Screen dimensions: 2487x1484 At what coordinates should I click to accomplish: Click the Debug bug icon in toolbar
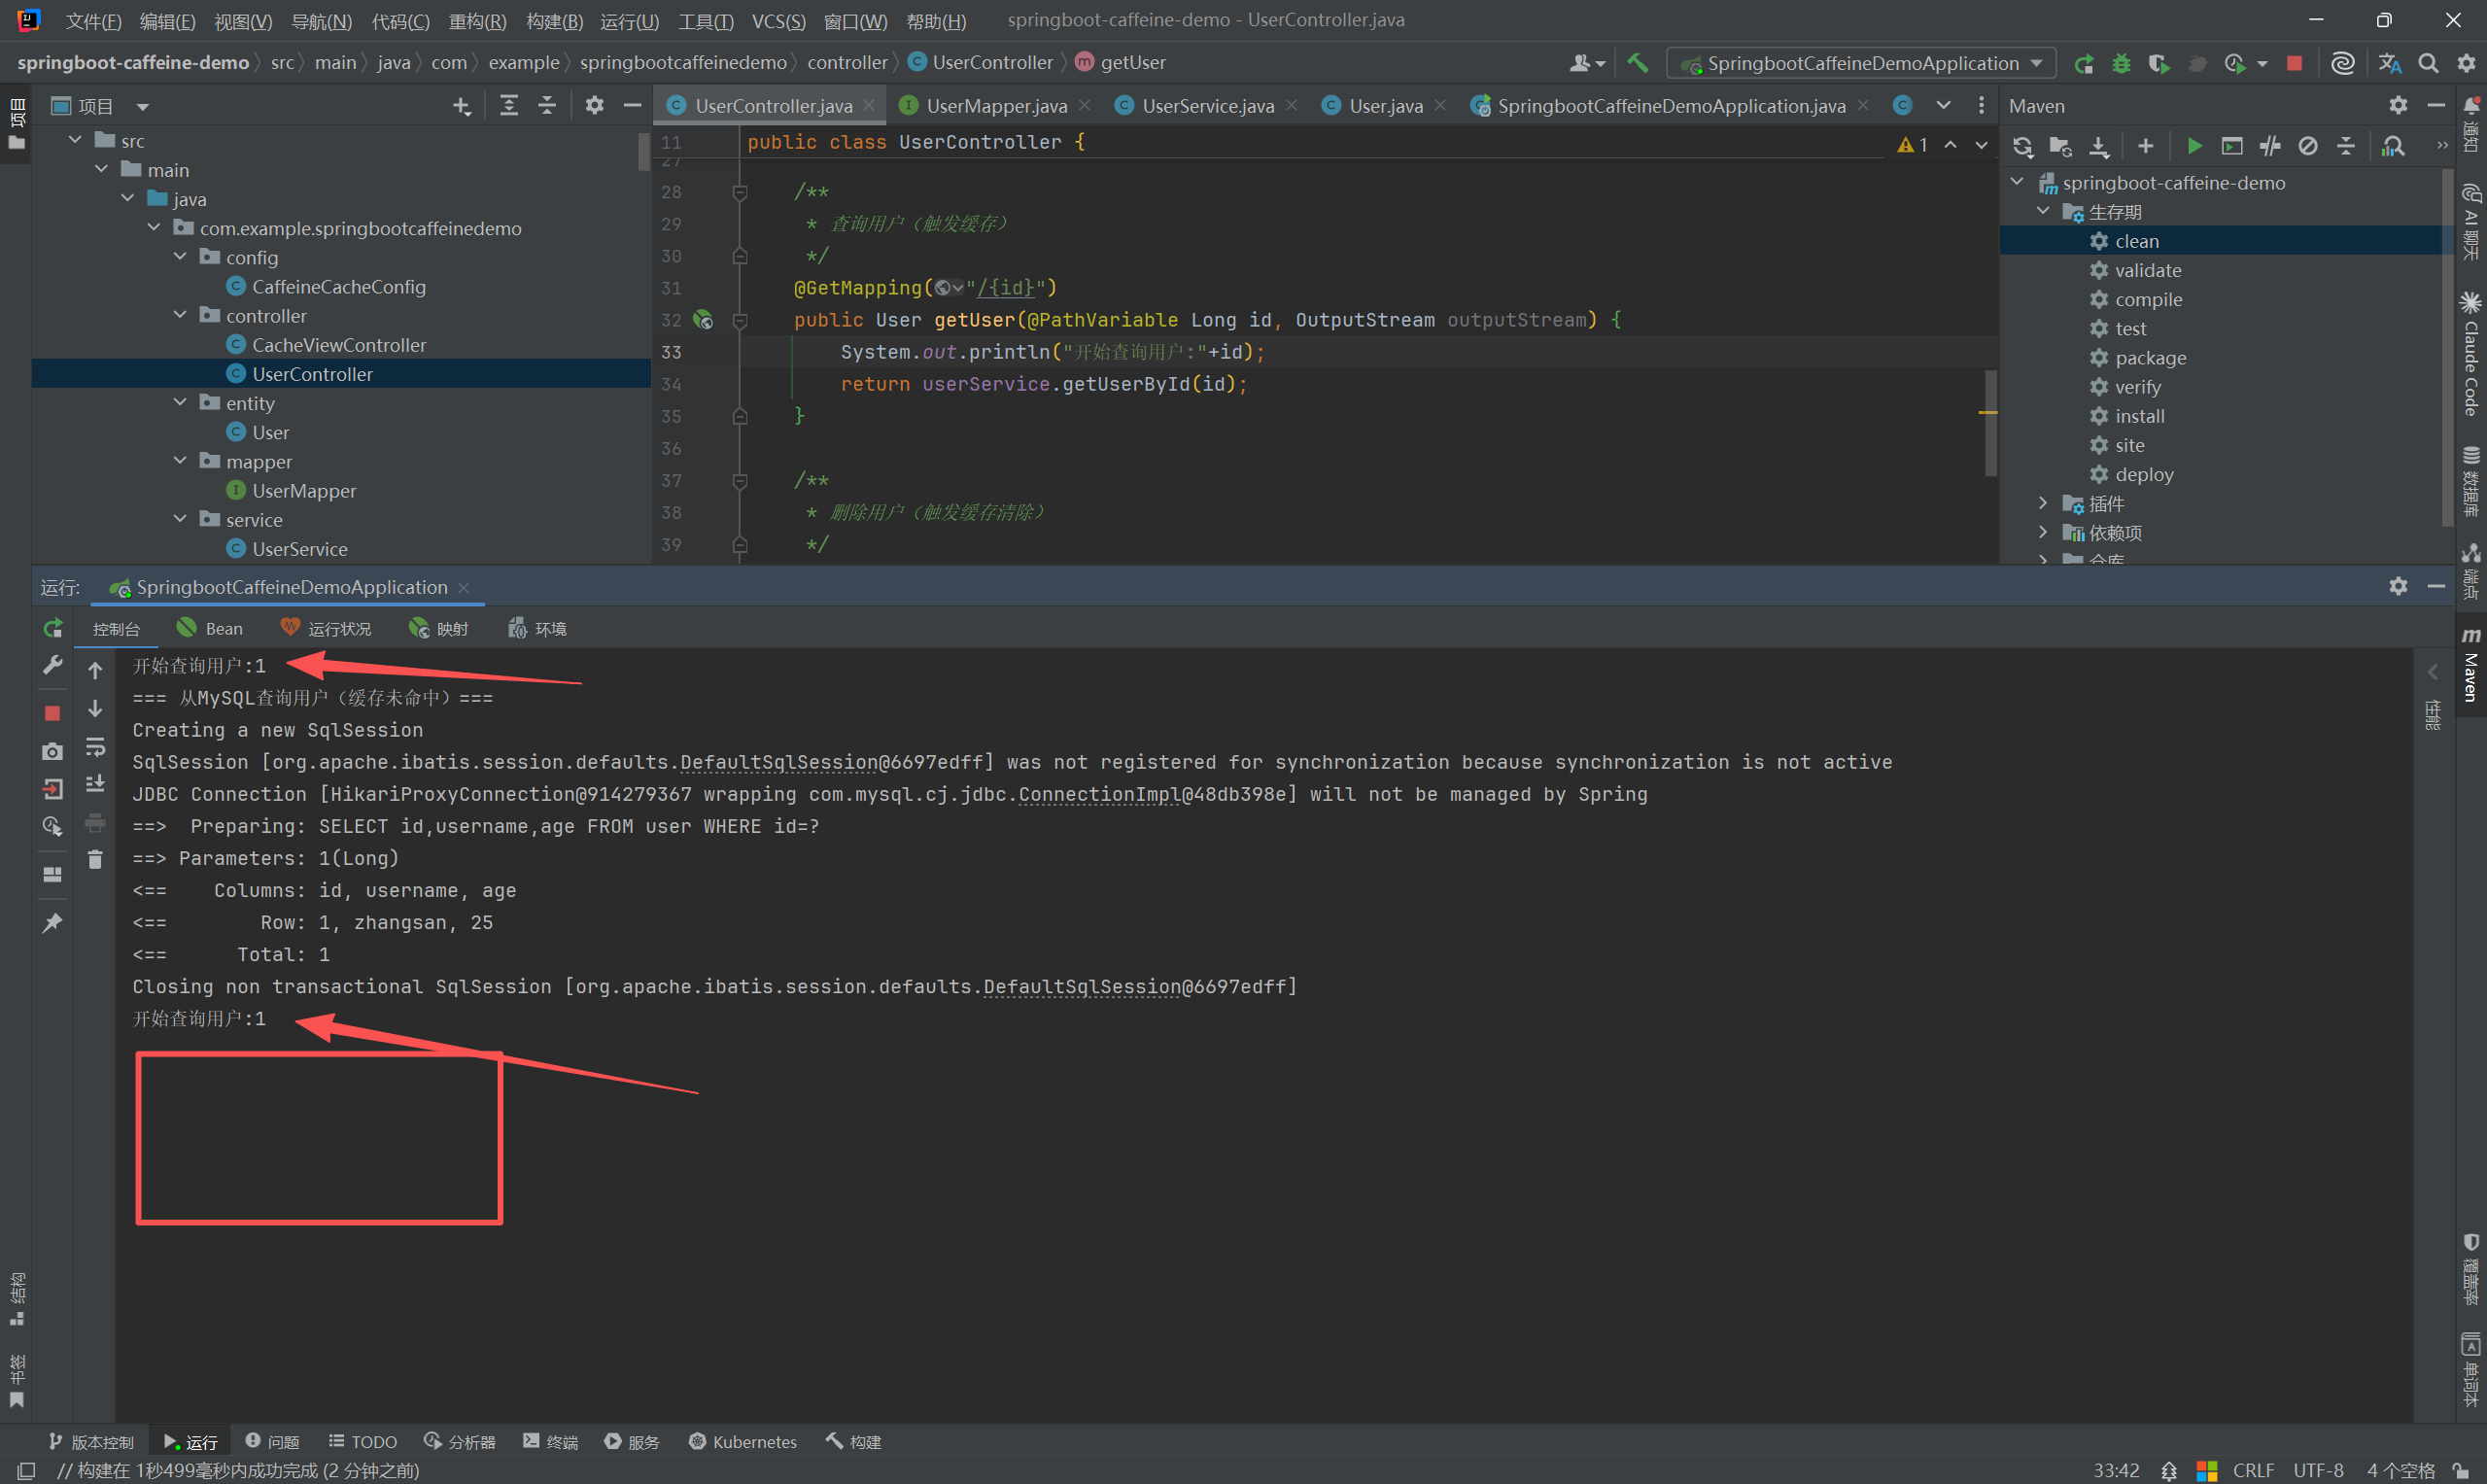2121,64
